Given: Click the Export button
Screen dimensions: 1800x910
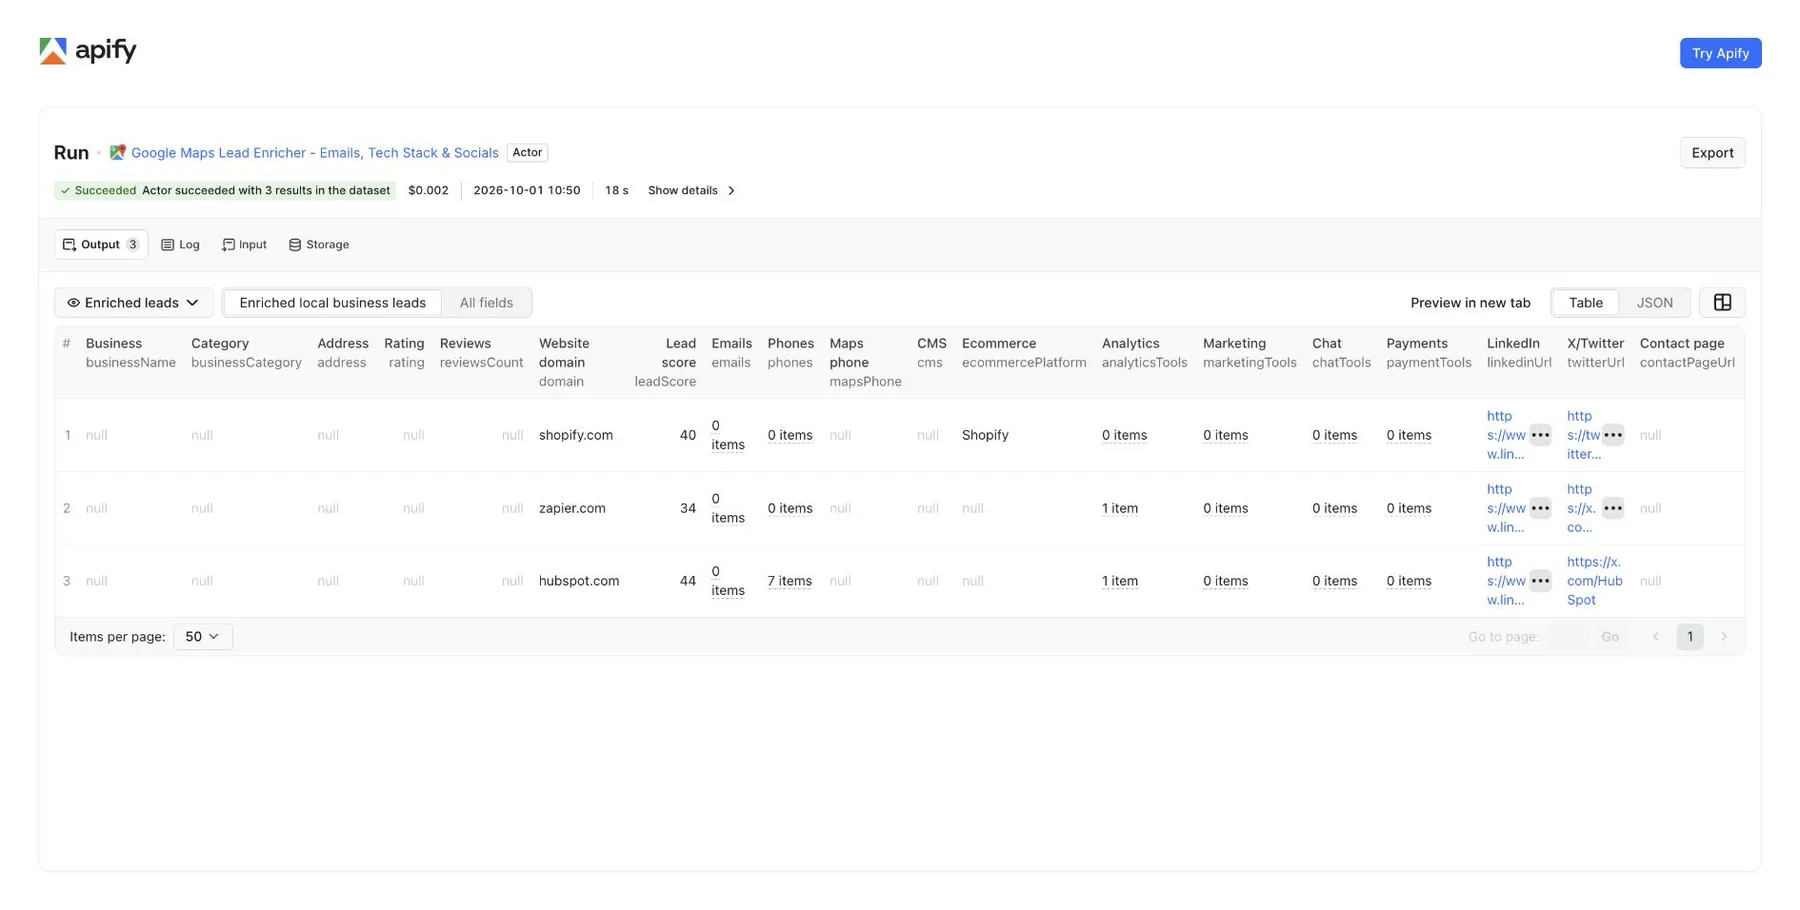Looking at the screenshot, I should point(1712,152).
